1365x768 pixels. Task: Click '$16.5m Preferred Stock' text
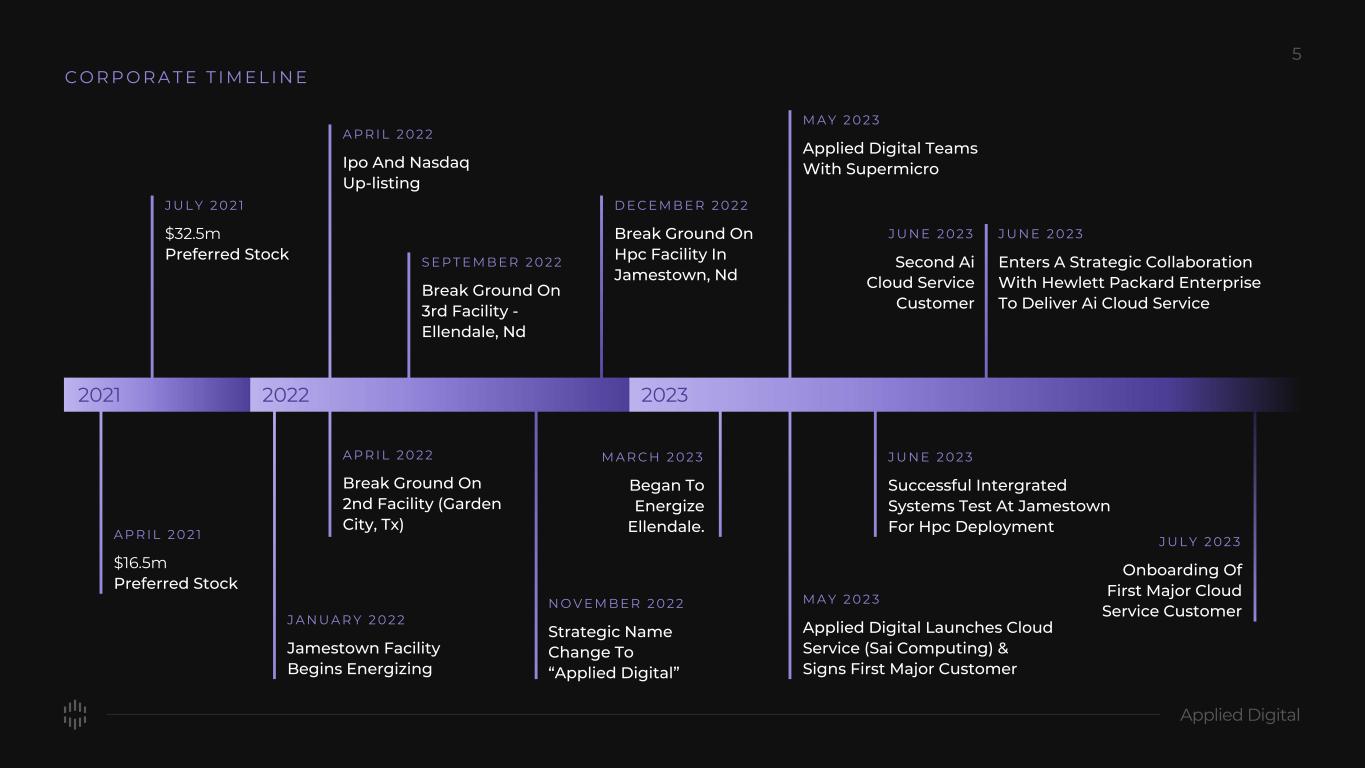pos(176,573)
